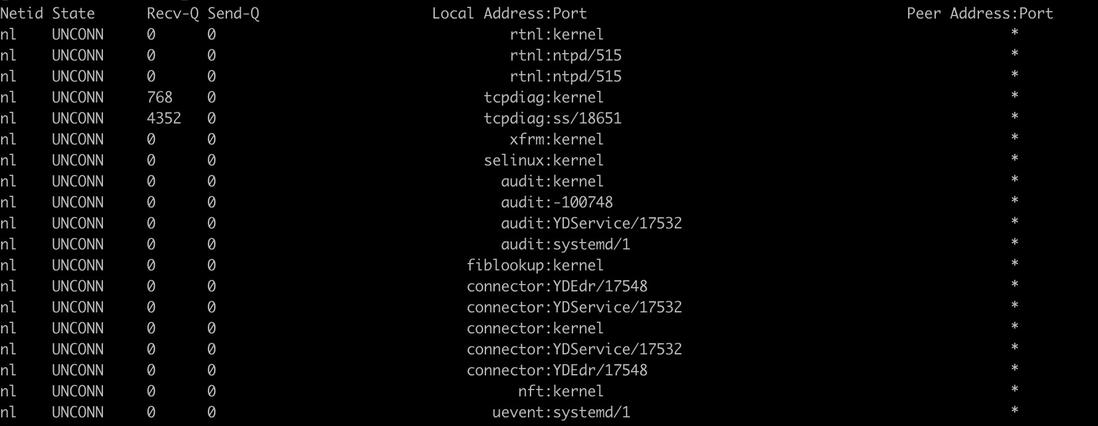
Task: Click the uevent:systemd/1 entry
Action: (x=562, y=412)
